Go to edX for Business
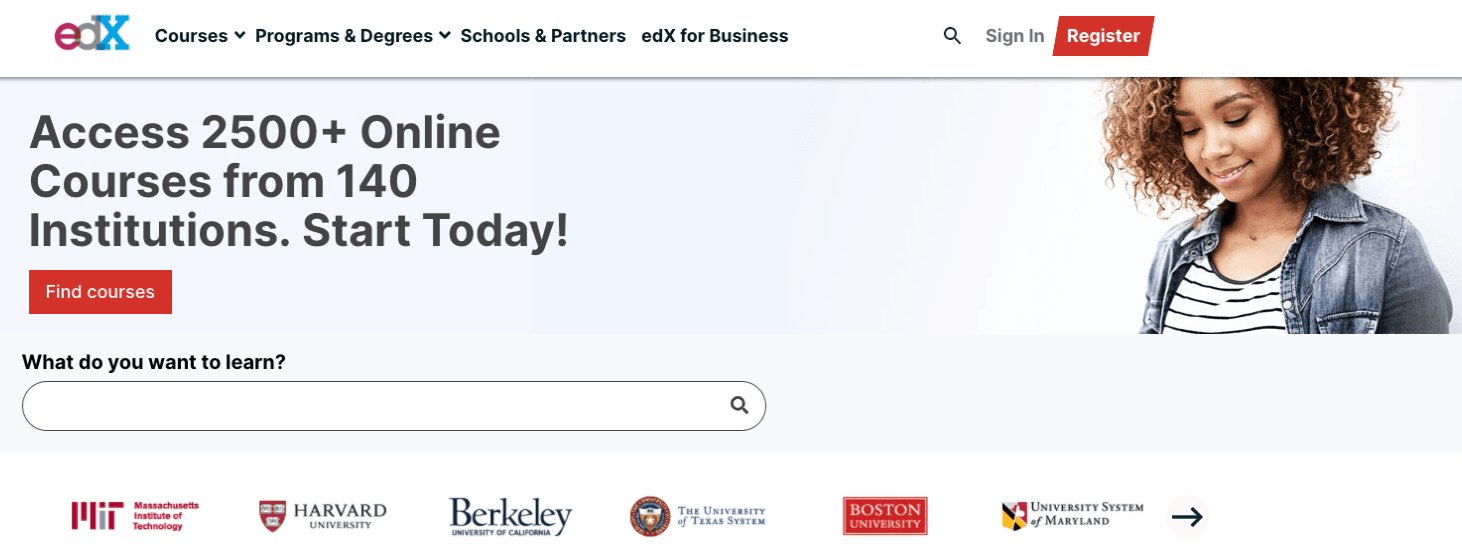The image size is (1462, 546). pos(714,36)
